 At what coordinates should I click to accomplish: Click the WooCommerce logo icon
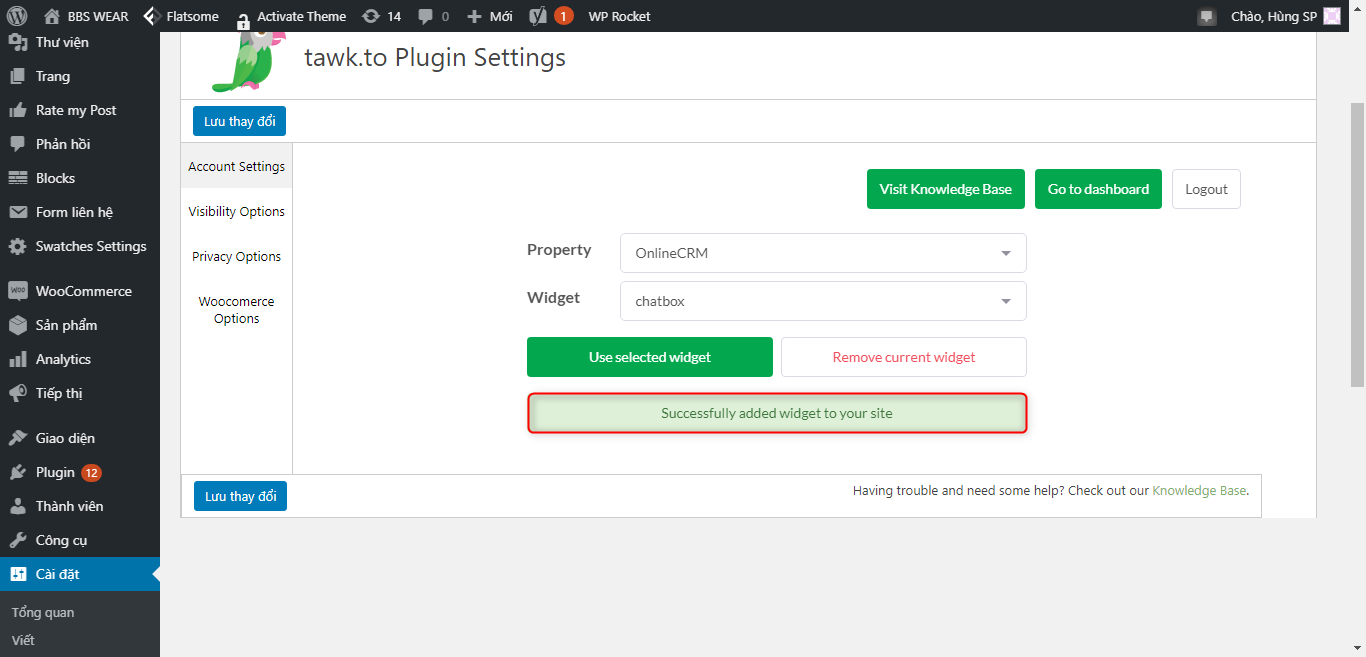coord(18,291)
